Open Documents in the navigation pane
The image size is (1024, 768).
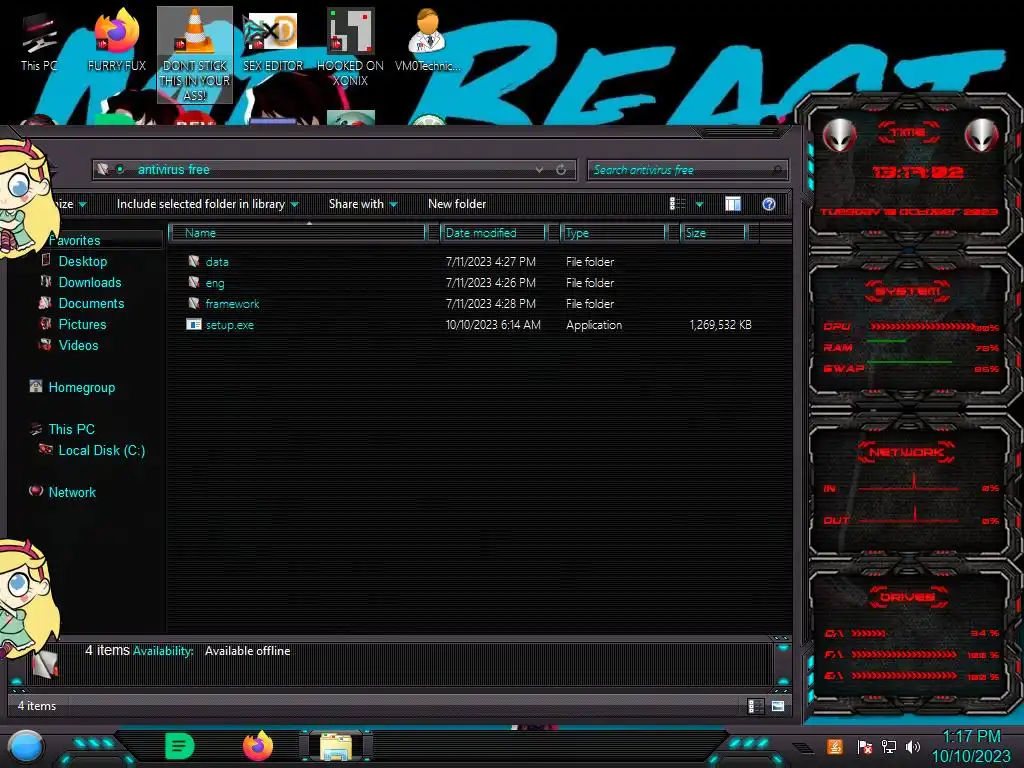(91, 303)
